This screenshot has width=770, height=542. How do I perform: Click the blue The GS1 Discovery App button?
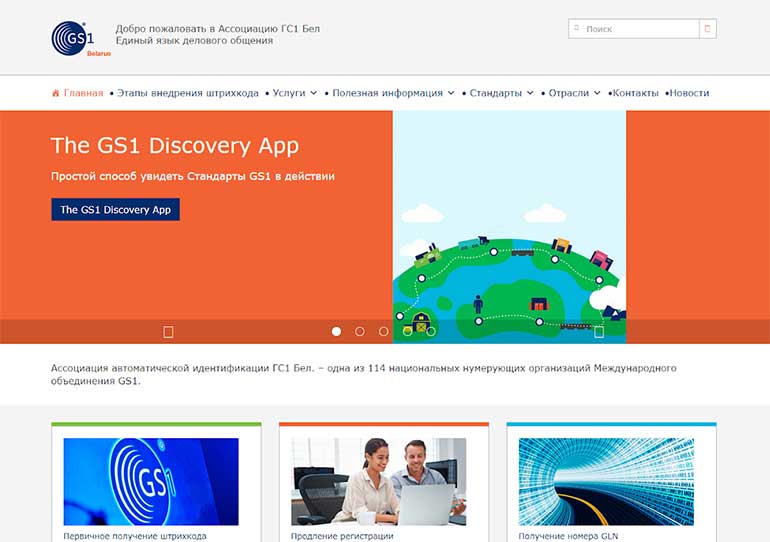(x=115, y=210)
